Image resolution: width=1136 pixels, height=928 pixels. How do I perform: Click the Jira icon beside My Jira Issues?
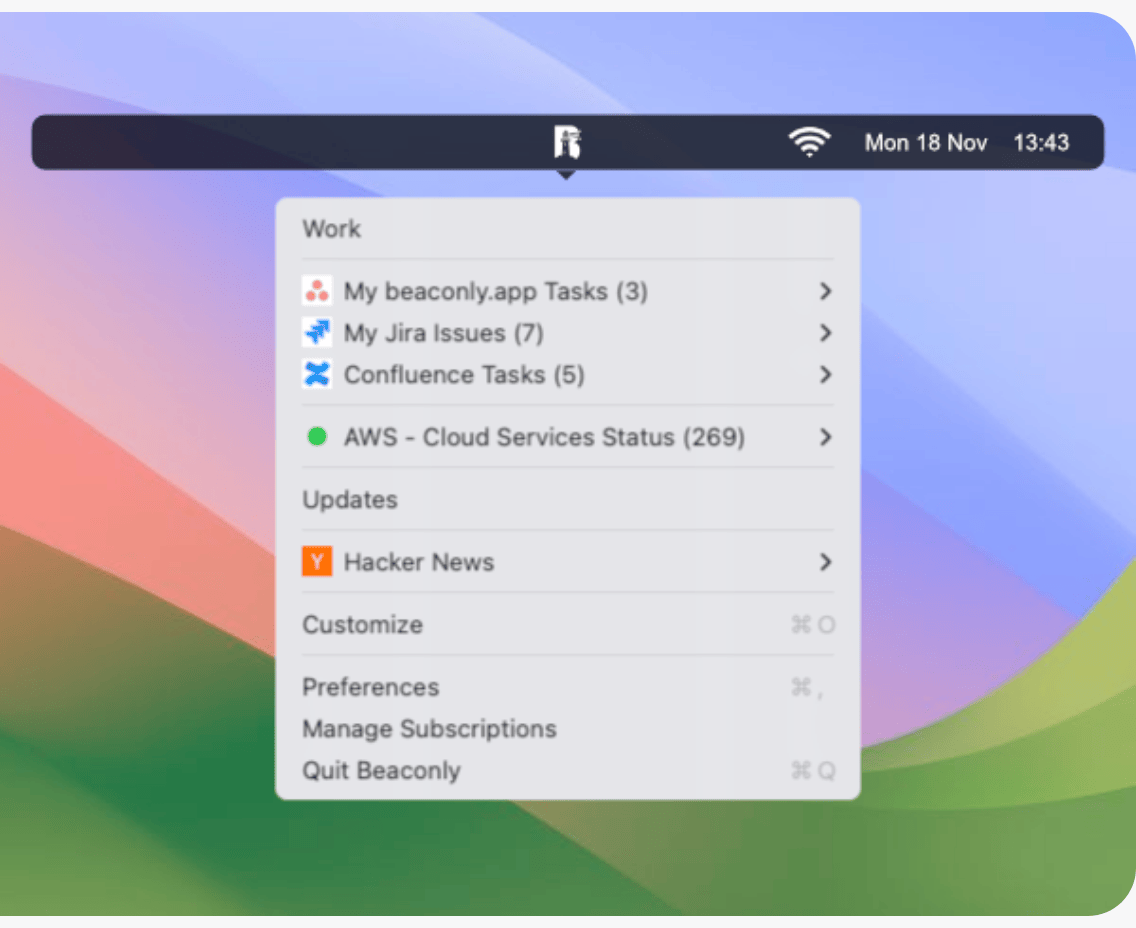click(317, 333)
